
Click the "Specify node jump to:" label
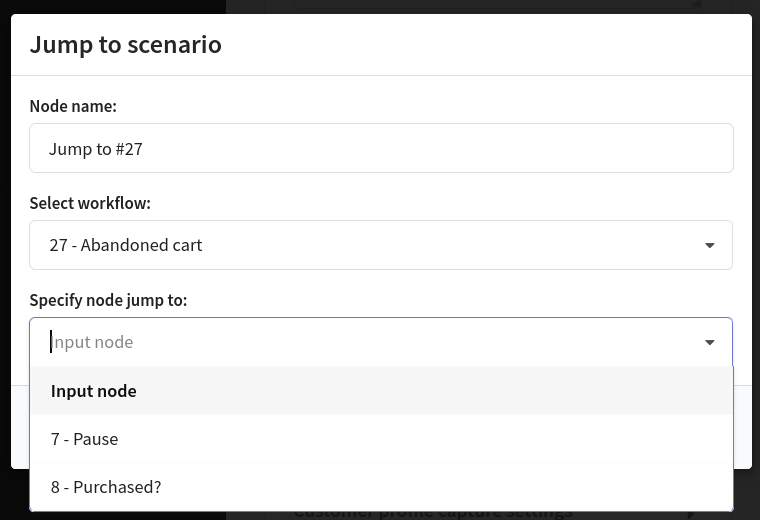[108, 300]
